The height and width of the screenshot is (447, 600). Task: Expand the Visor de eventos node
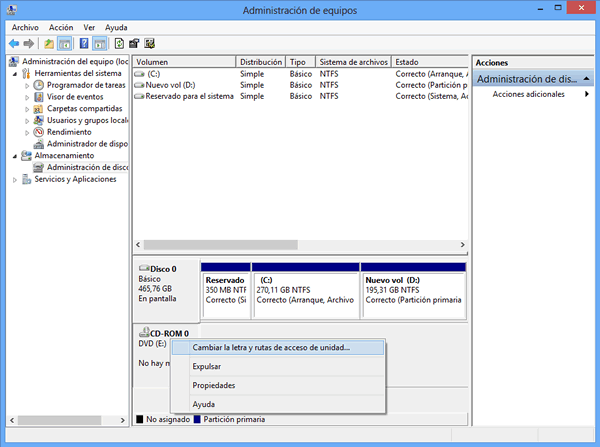tap(27, 97)
